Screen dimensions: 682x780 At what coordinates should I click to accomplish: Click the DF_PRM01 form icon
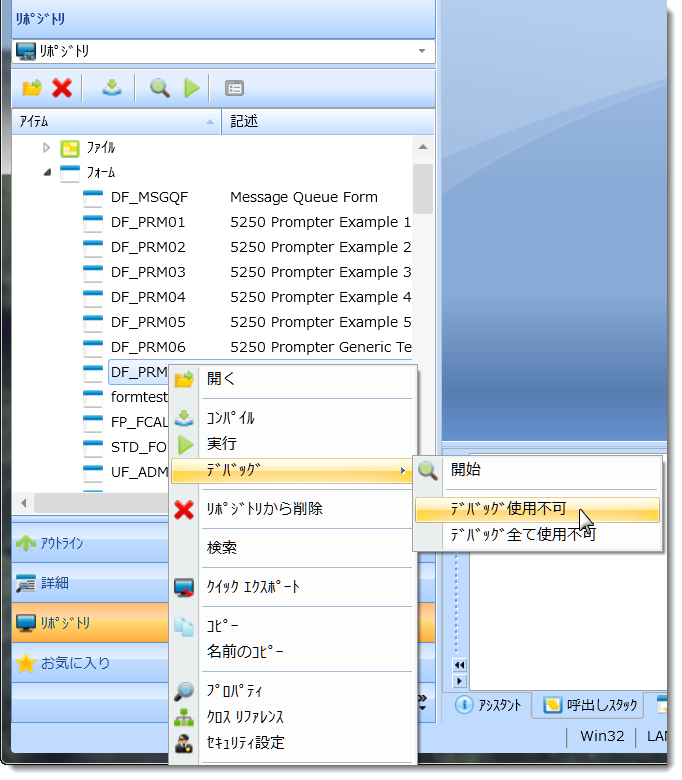click(x=93, y=222)
